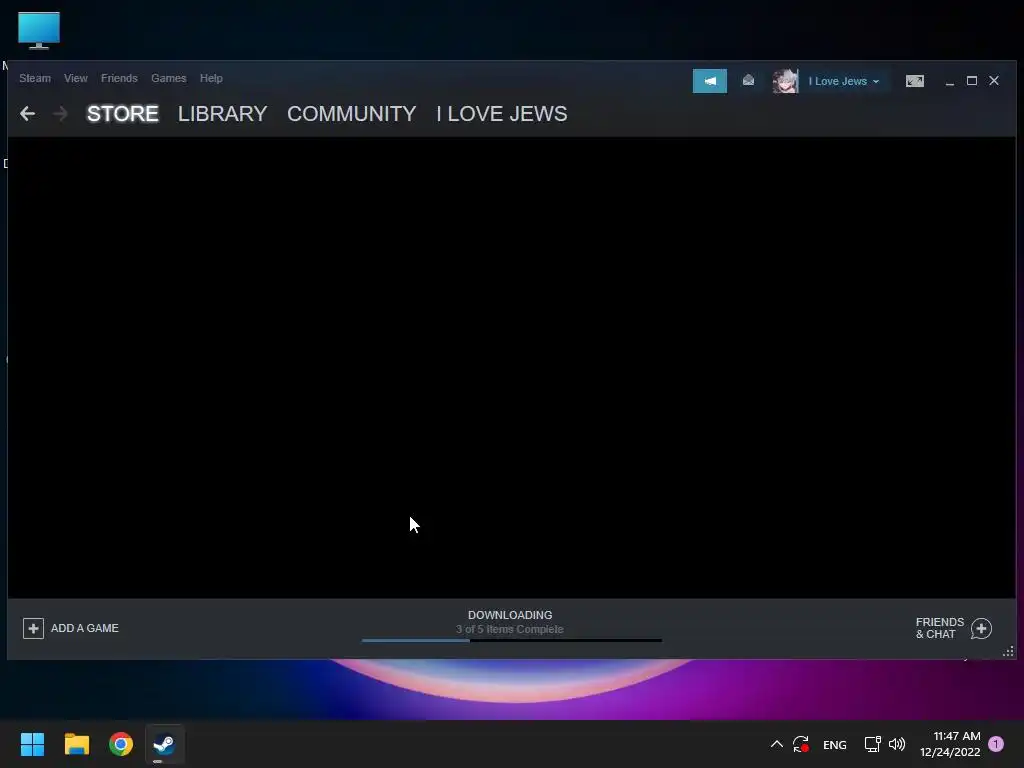Open the Friends menu
This screenshot has width=1024, height=768.
tap(119, 78)
